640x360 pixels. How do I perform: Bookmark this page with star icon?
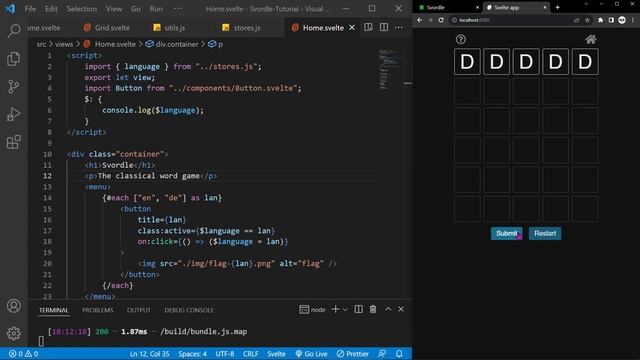(x=587, y=20)
